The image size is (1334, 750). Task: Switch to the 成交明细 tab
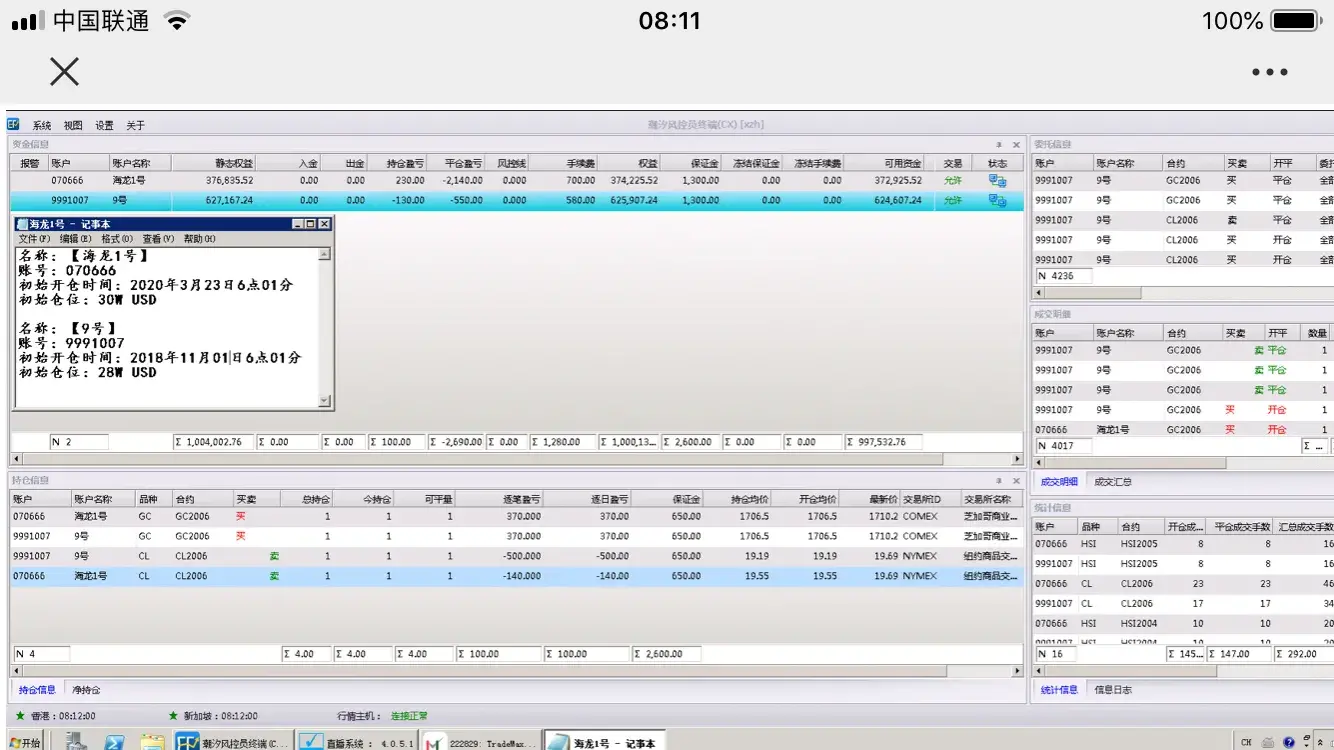tap(1058, 482)
